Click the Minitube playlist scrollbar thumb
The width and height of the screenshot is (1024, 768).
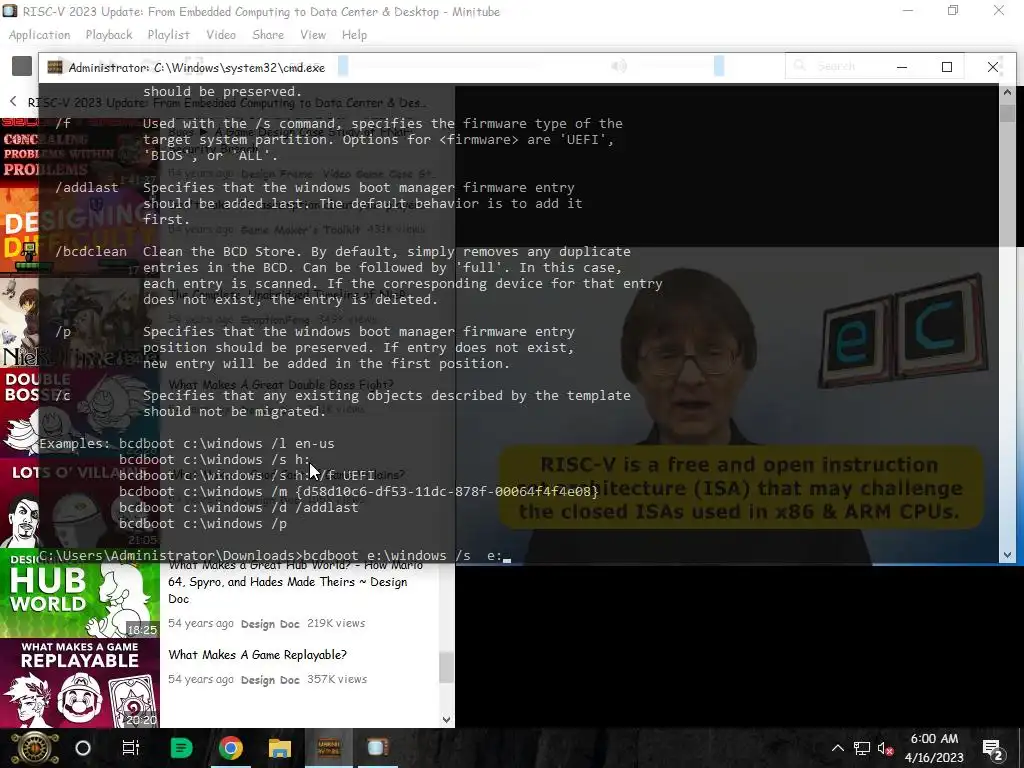(x=446, y=667)
